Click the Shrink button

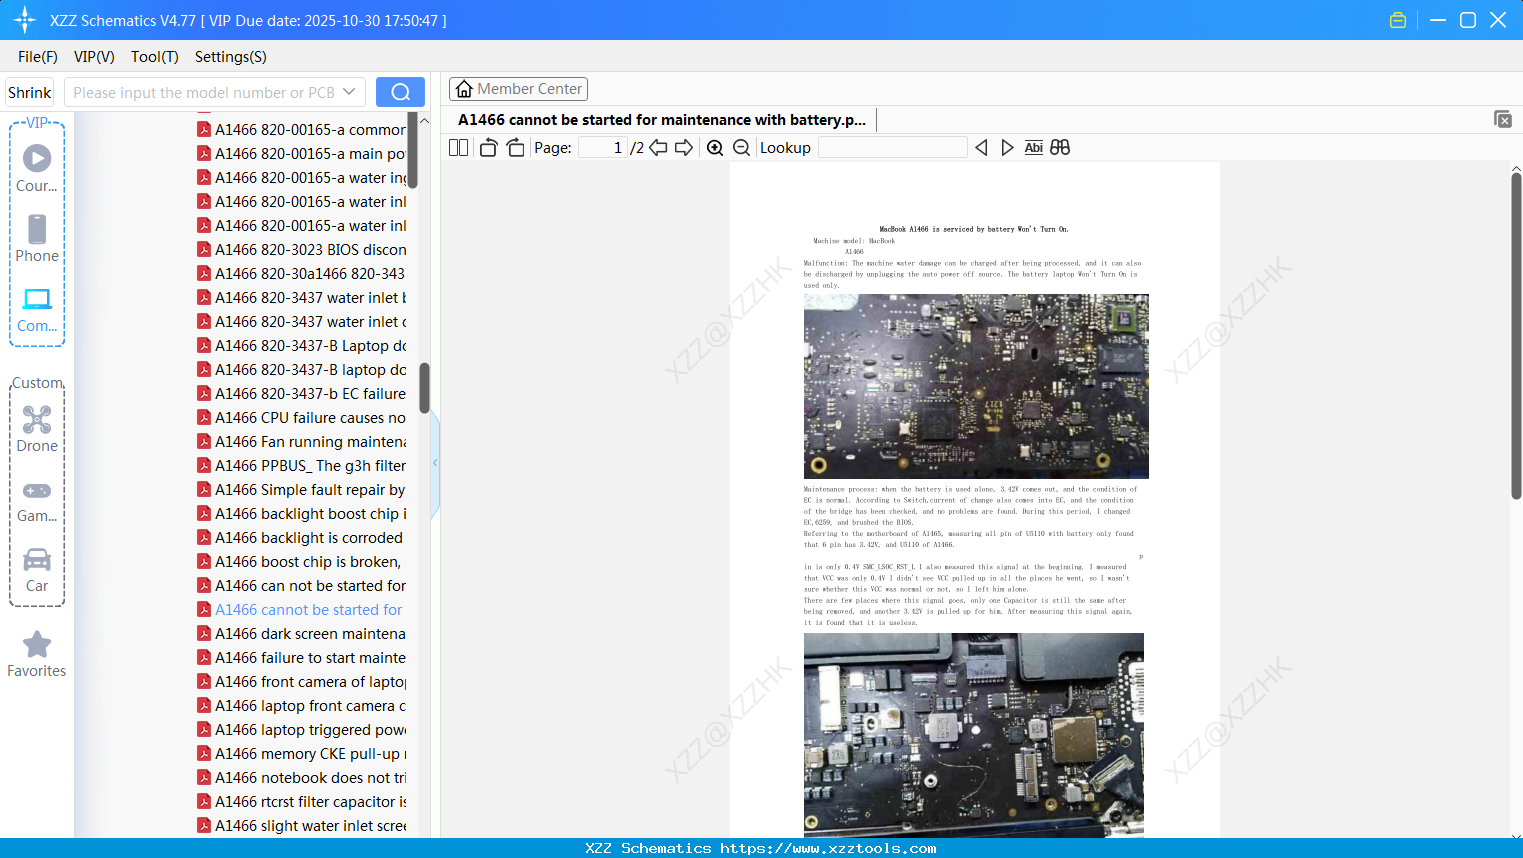click(x=29, y=92)
